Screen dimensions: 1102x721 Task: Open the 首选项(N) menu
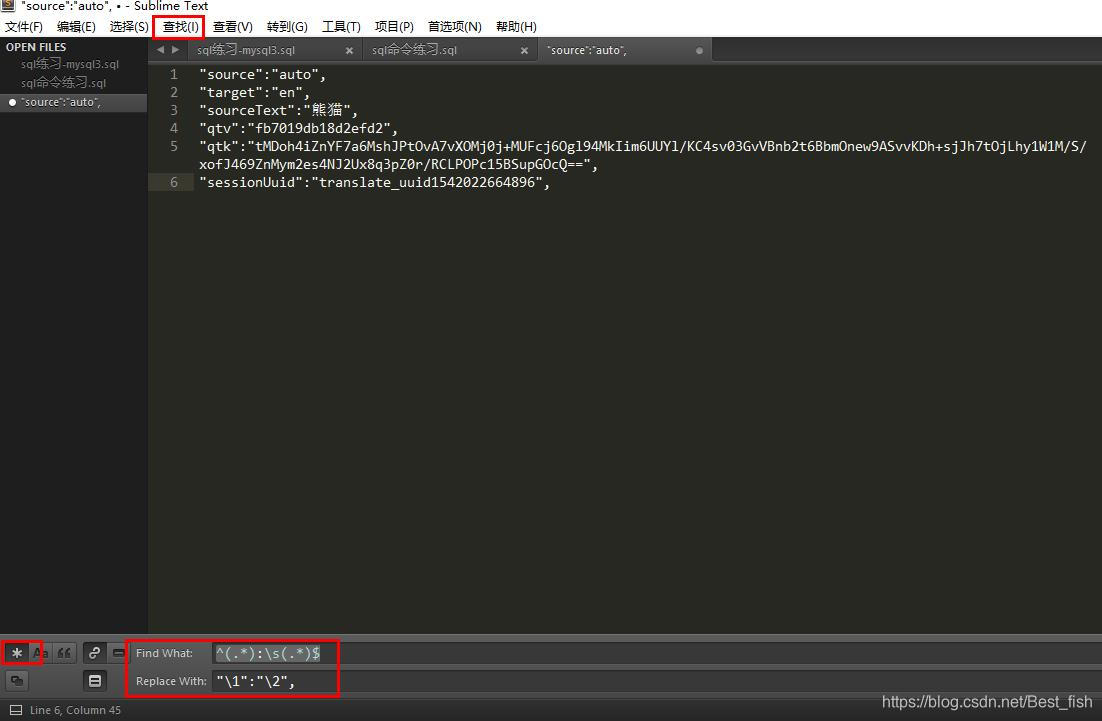(455, 27)
